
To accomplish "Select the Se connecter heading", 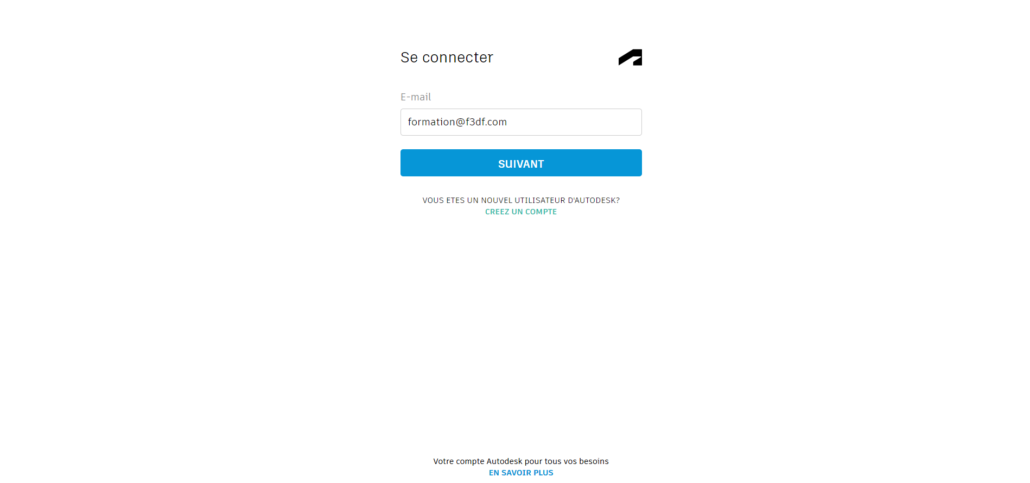I will (x=447, y=57).
